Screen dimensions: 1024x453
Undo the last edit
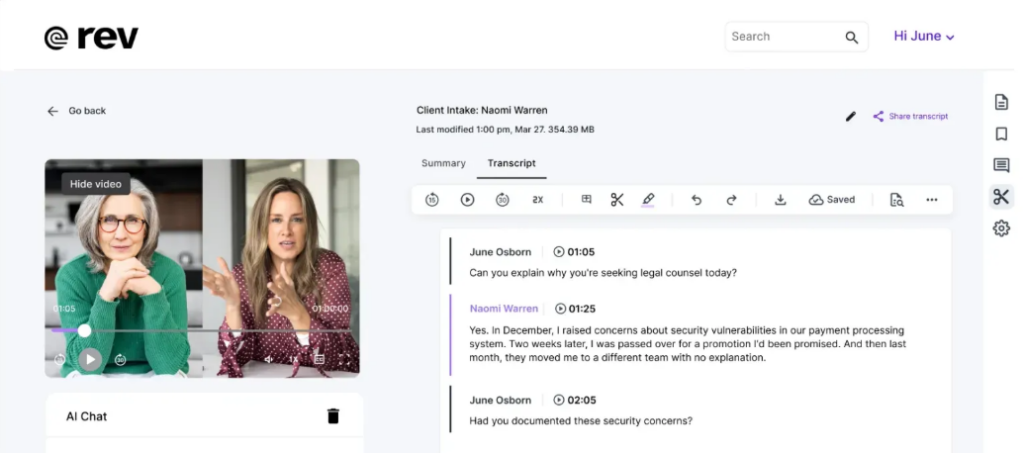pos(697,200)
